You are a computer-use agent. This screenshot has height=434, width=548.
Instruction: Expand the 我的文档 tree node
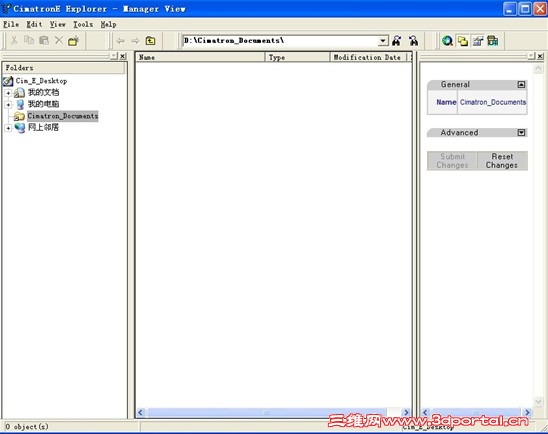[8, 93]
